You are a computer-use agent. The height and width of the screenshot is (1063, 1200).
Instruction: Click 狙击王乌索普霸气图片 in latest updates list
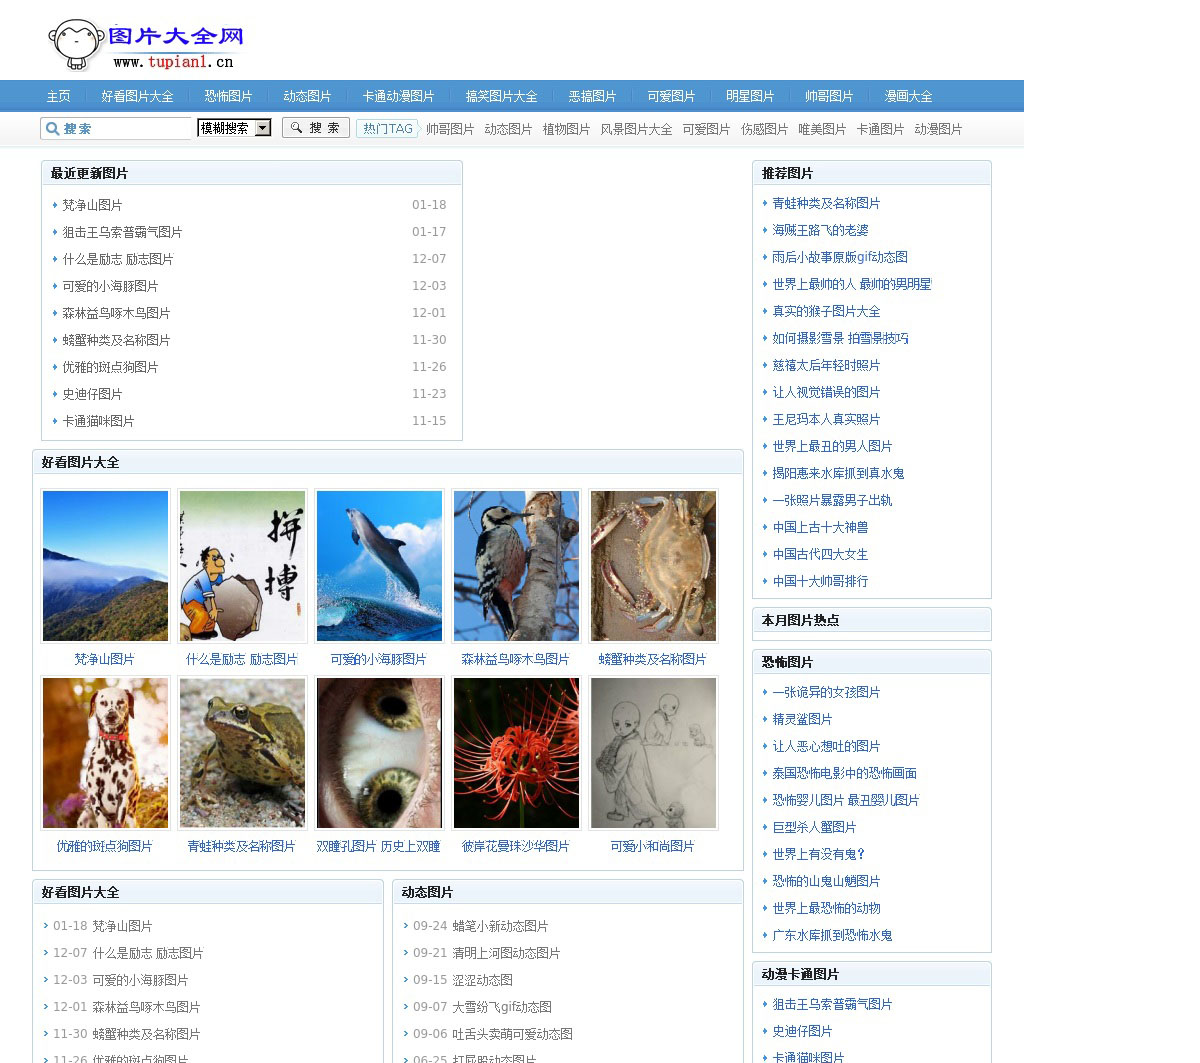(122, 232)
